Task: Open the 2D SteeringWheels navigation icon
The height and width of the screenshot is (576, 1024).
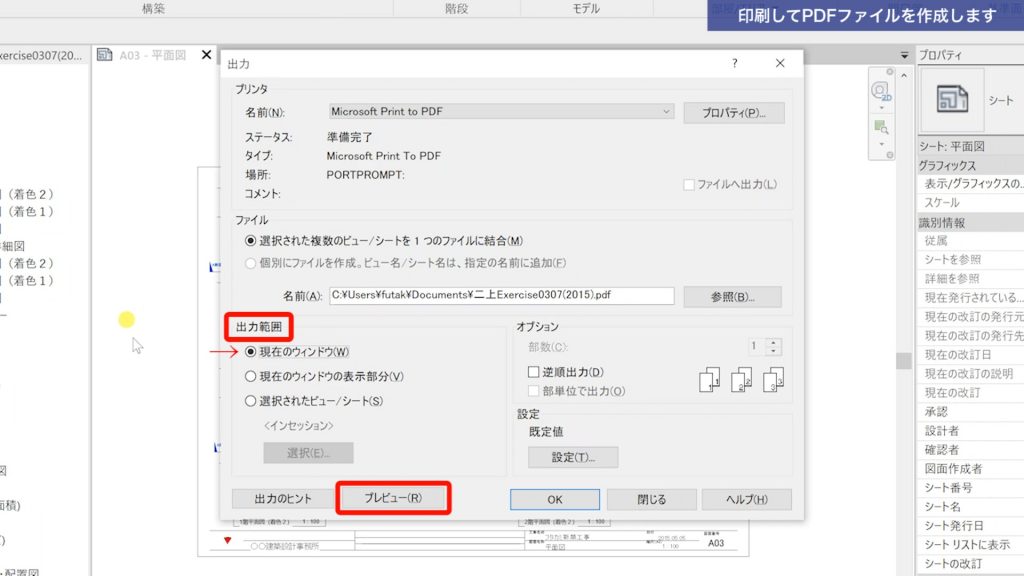Action: pyautogui.click(x=880, y=90)
